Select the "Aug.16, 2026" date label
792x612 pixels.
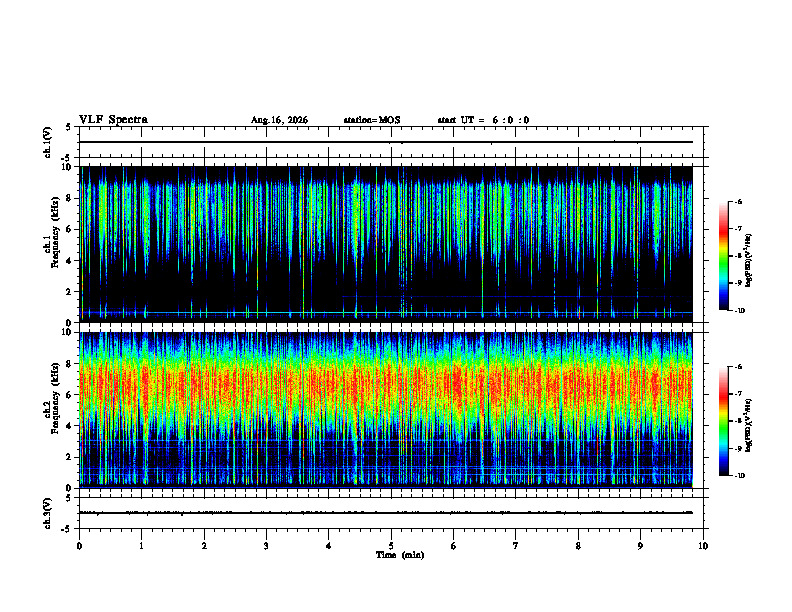[279, 120]
